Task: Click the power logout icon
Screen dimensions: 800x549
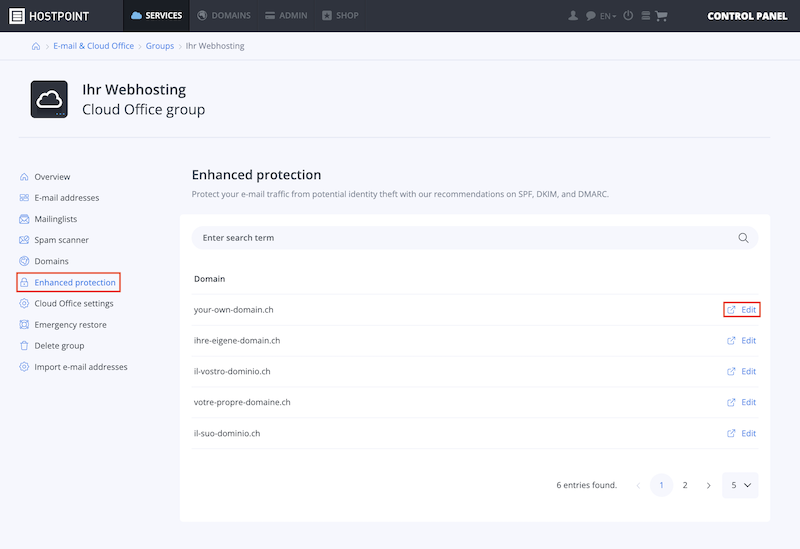Action: tap(628, 16)
